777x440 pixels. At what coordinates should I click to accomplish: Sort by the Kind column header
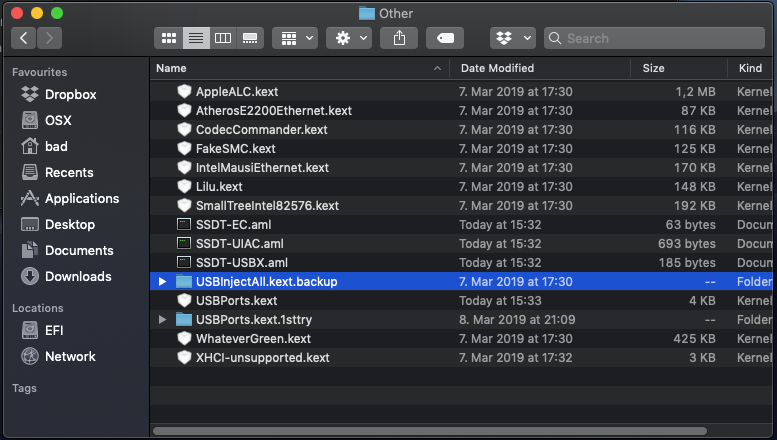[750, 68]
